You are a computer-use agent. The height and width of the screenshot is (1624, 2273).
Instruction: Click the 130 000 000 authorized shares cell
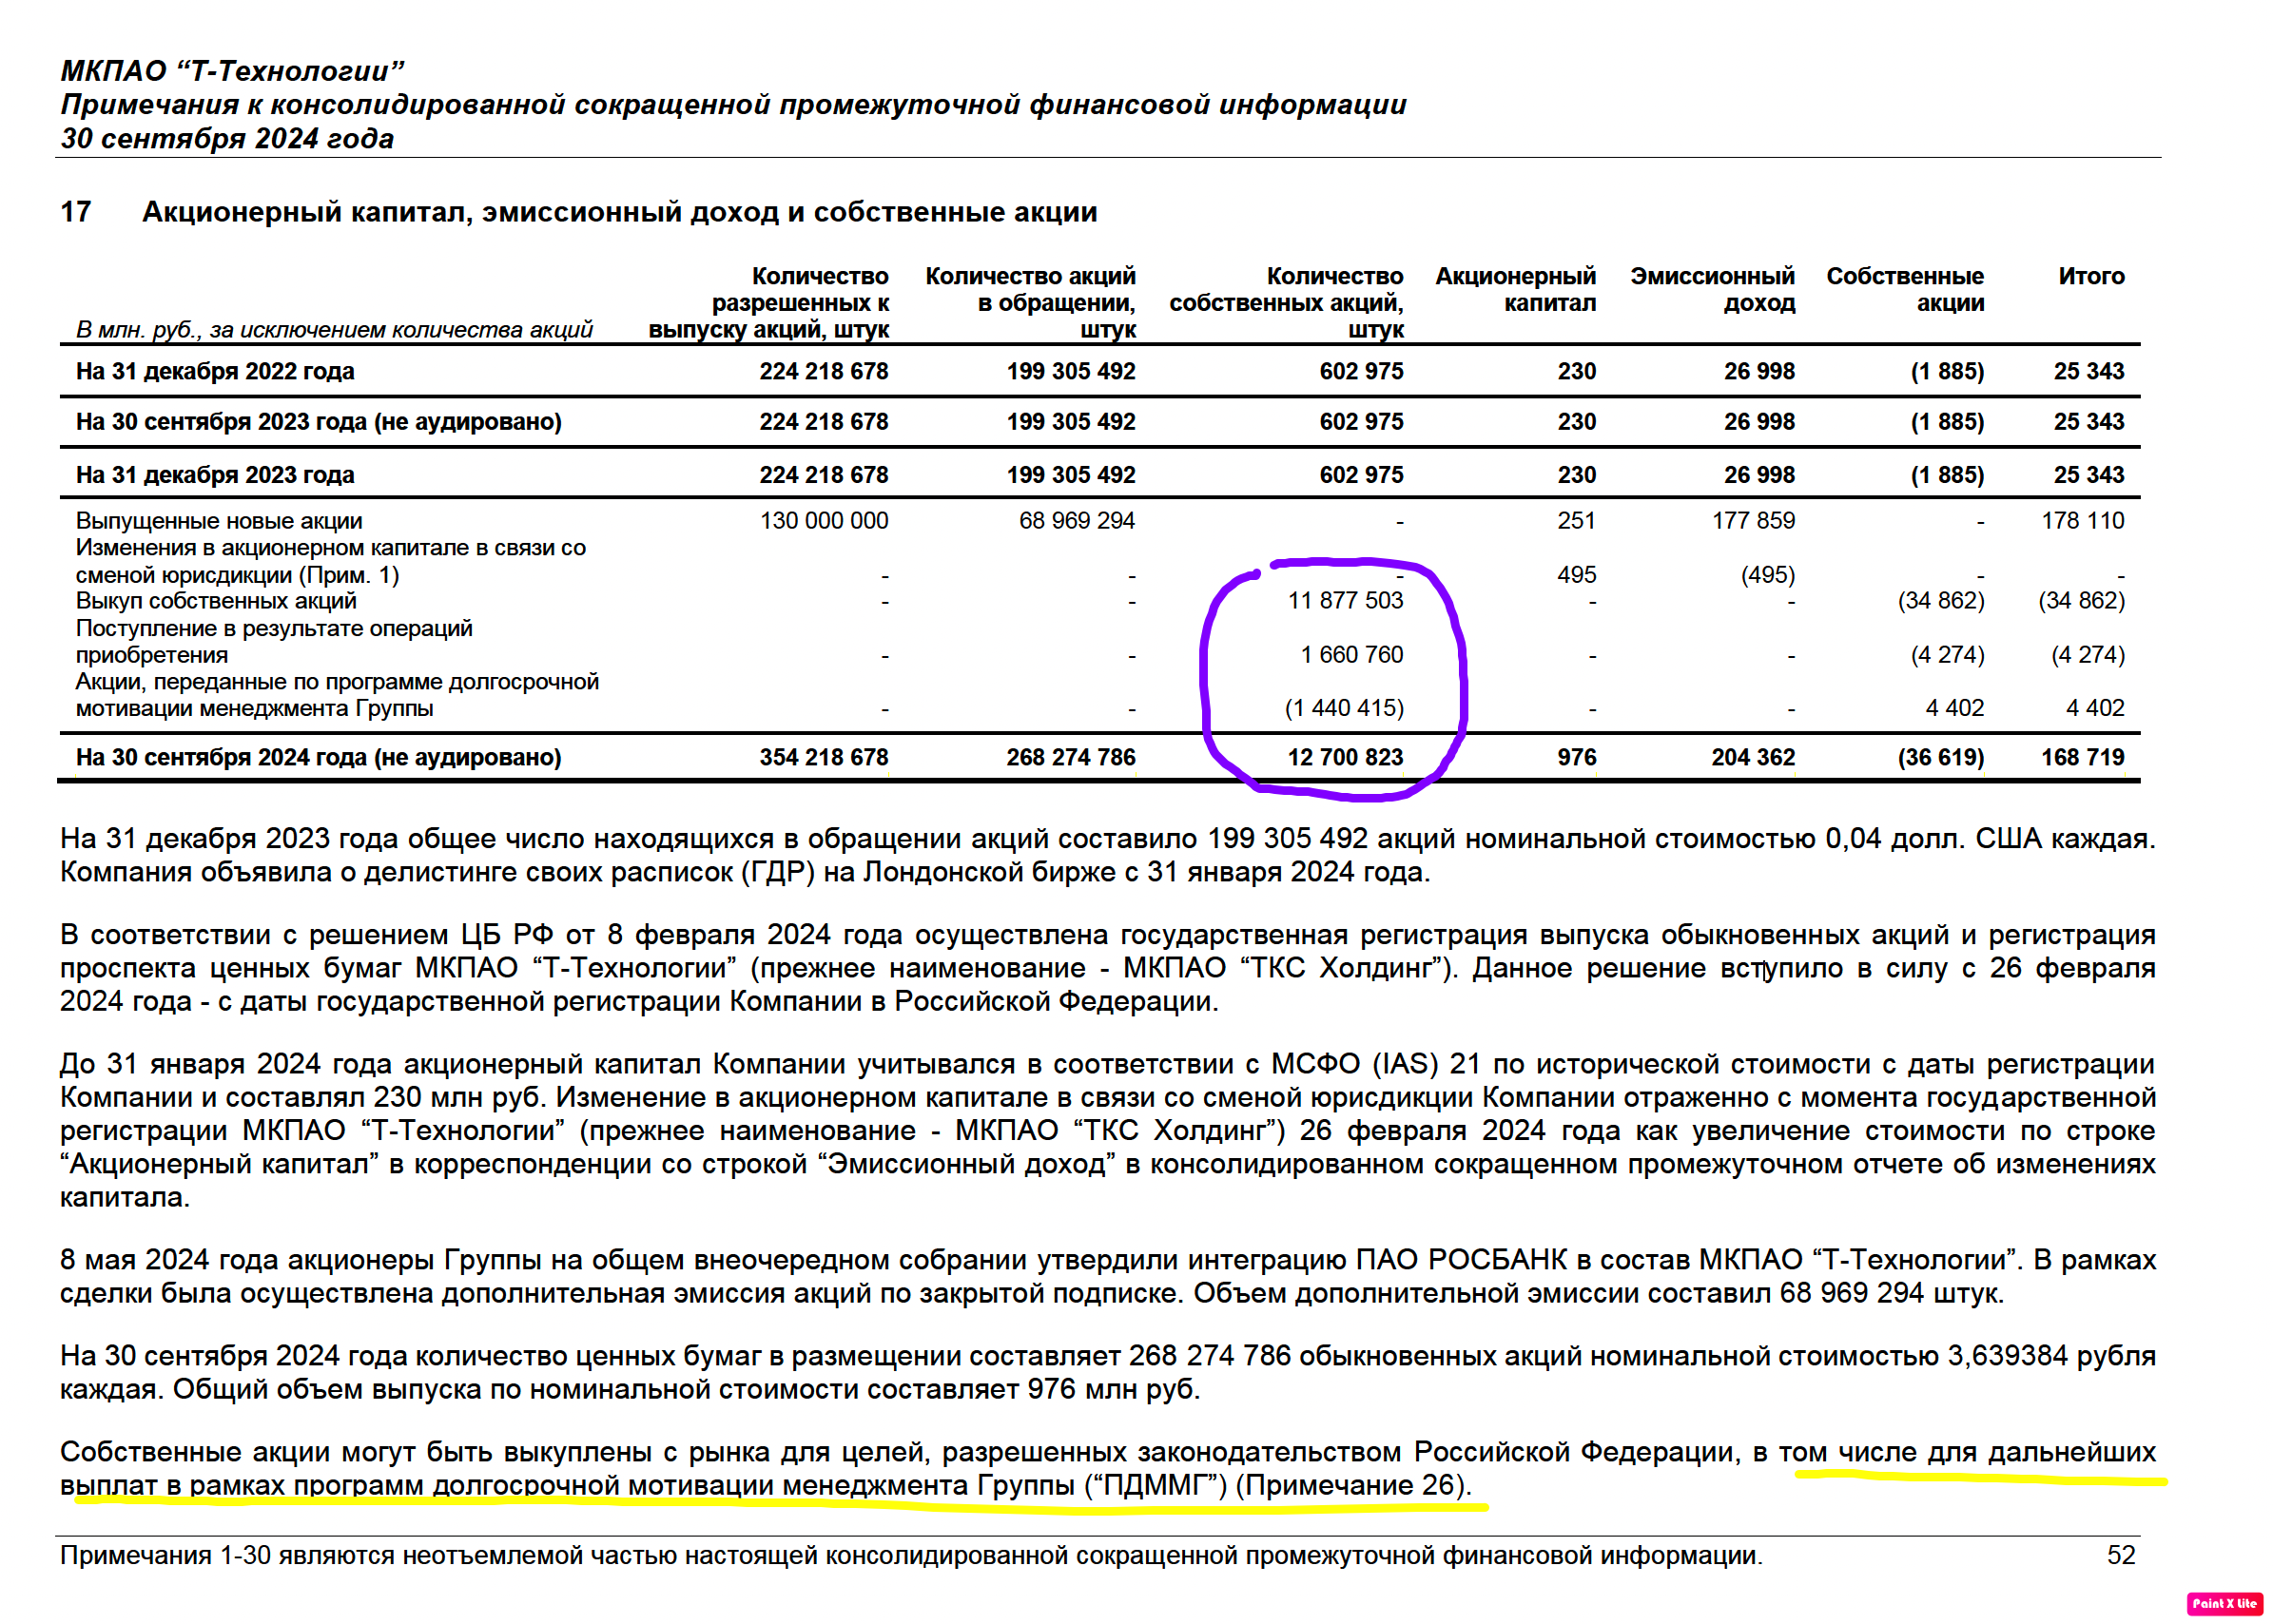823,521
